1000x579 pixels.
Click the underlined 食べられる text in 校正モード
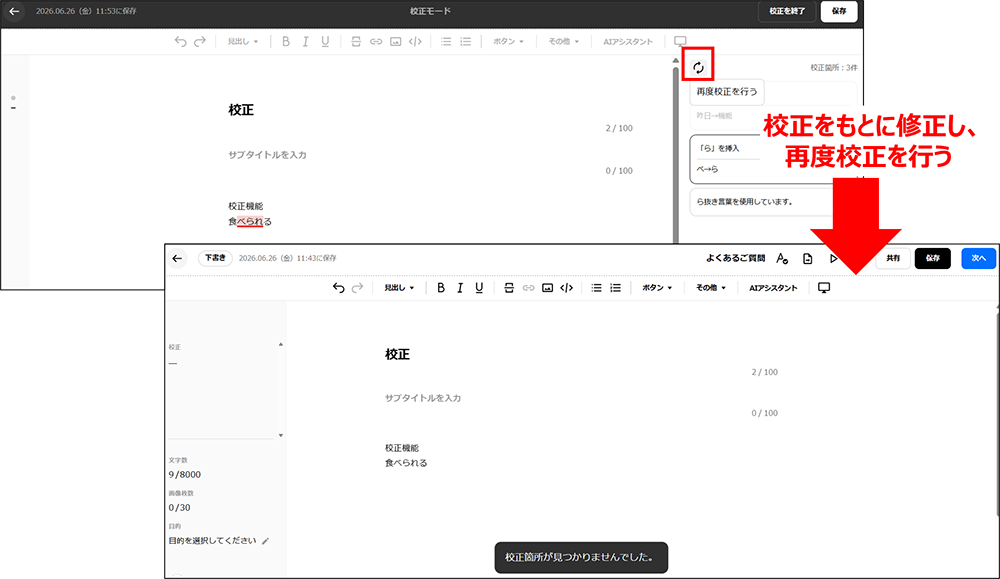tap(250, 222)
